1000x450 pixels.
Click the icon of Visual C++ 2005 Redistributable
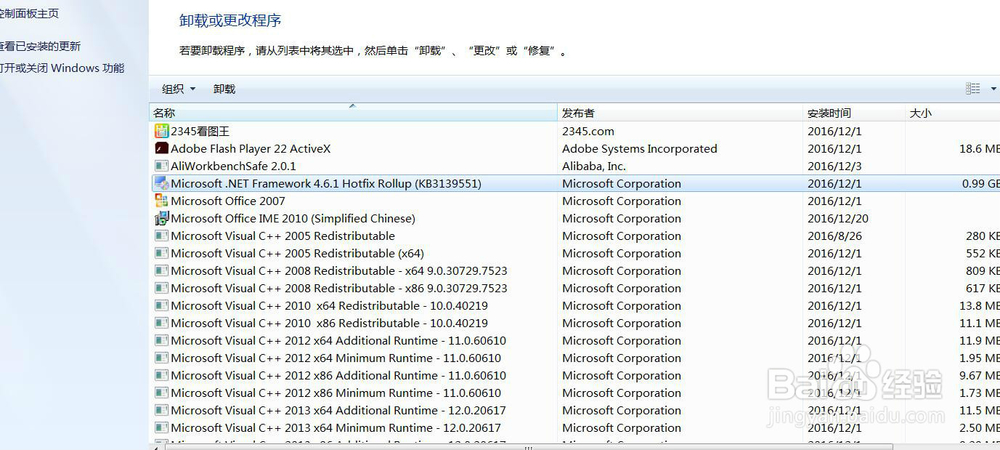coord(162,236)
